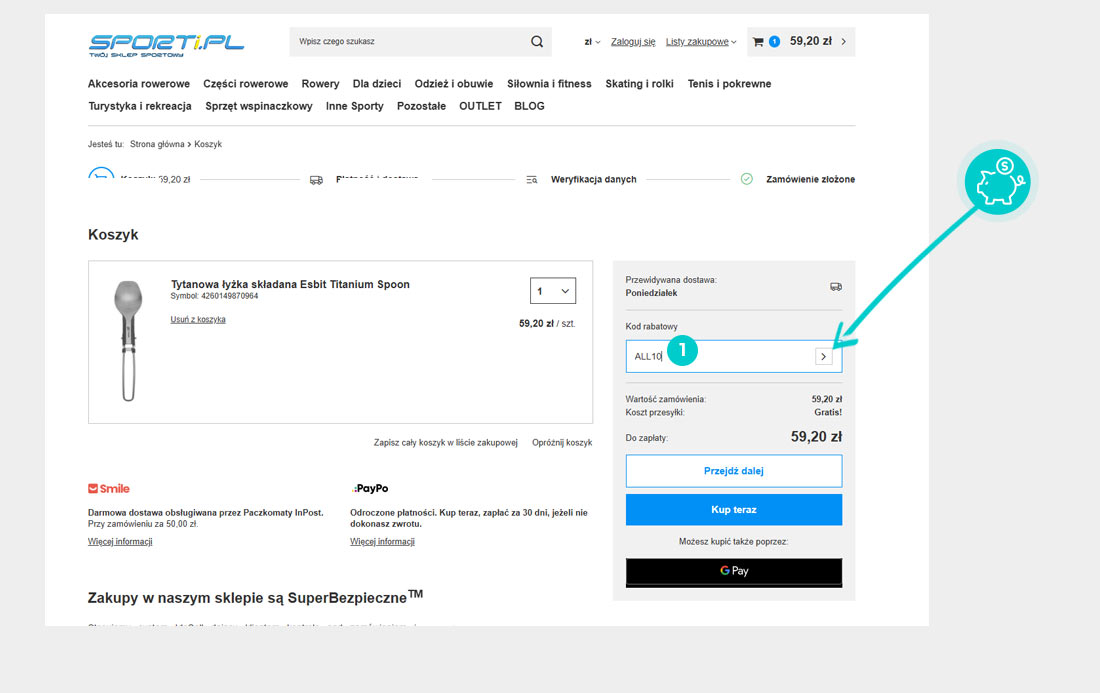Go to the OUTLET menu item
Image resolution: width=1100 pixels, height=693 pixels.
tap(480, 106)
